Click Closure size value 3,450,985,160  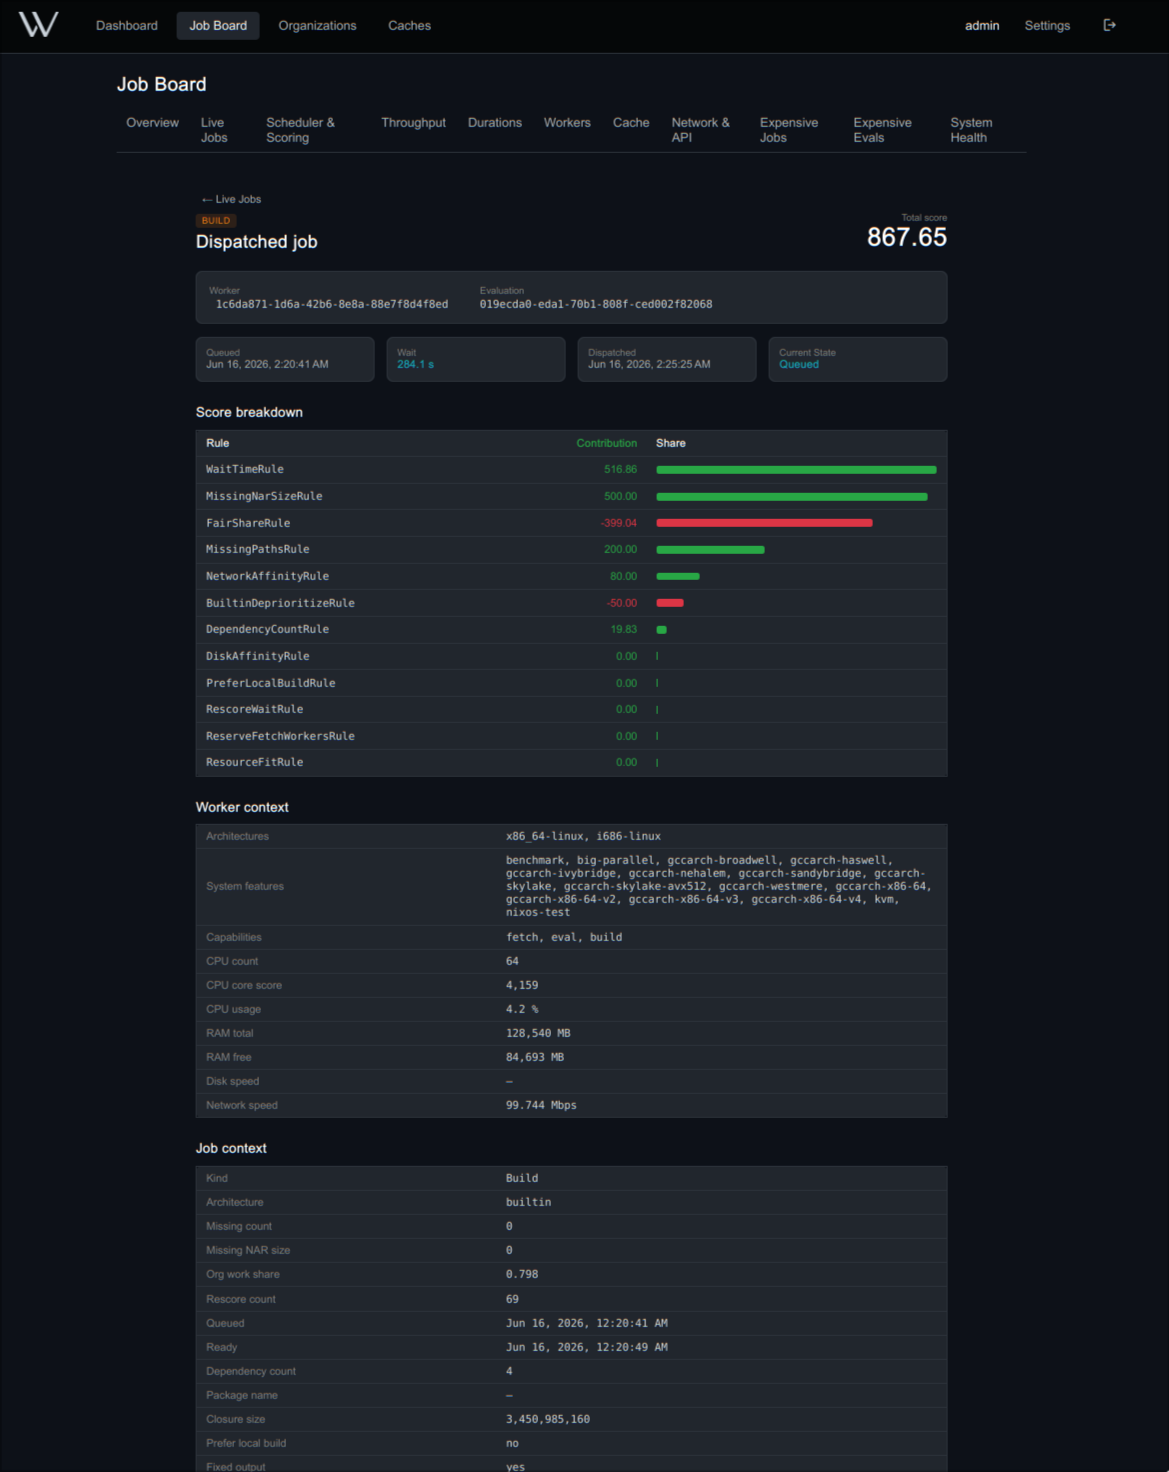tap(548, 1419)
